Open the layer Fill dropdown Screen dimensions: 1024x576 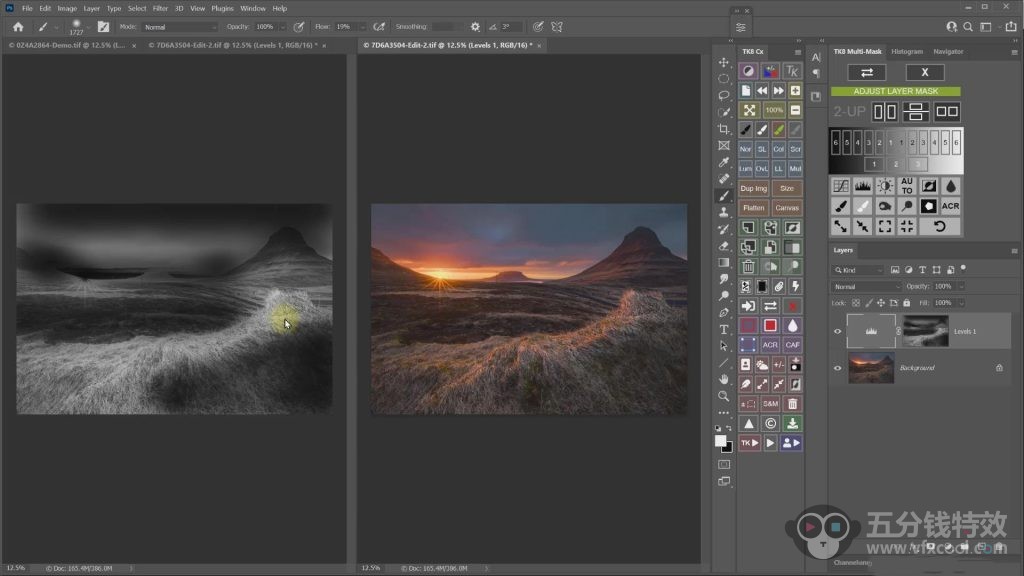tap(961, 303)
